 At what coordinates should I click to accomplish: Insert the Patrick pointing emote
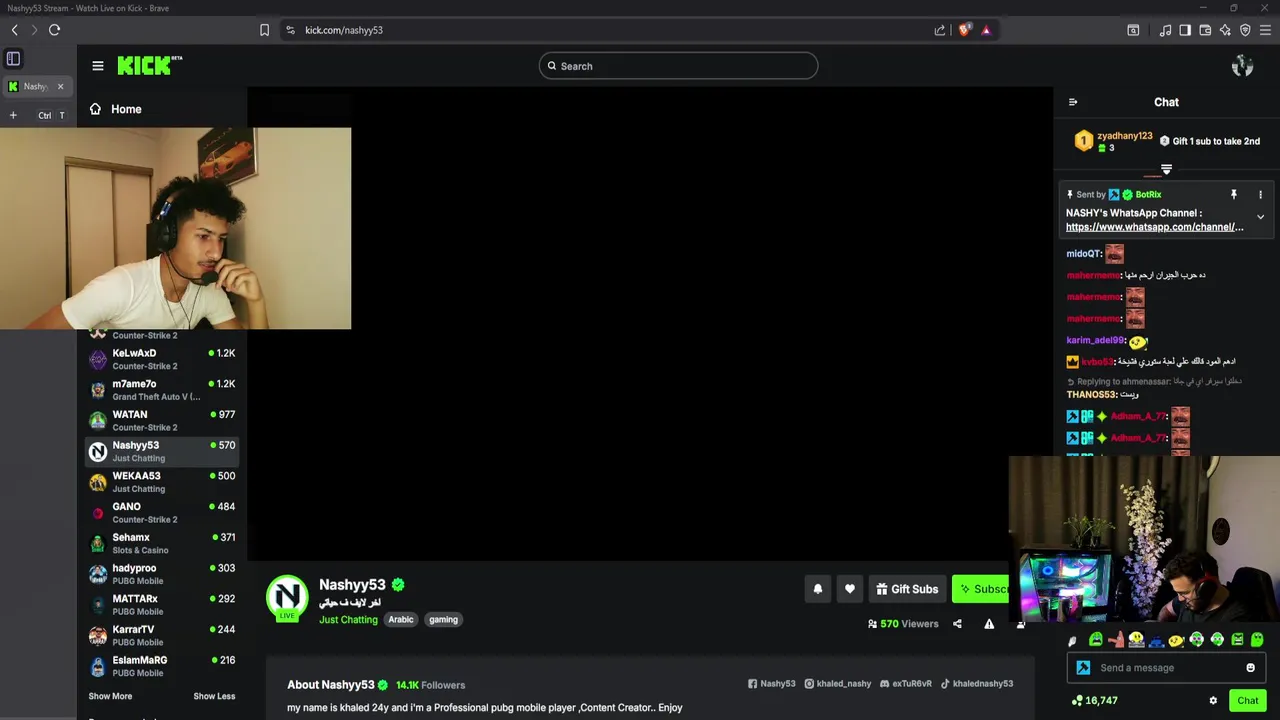coord(1116,640)
